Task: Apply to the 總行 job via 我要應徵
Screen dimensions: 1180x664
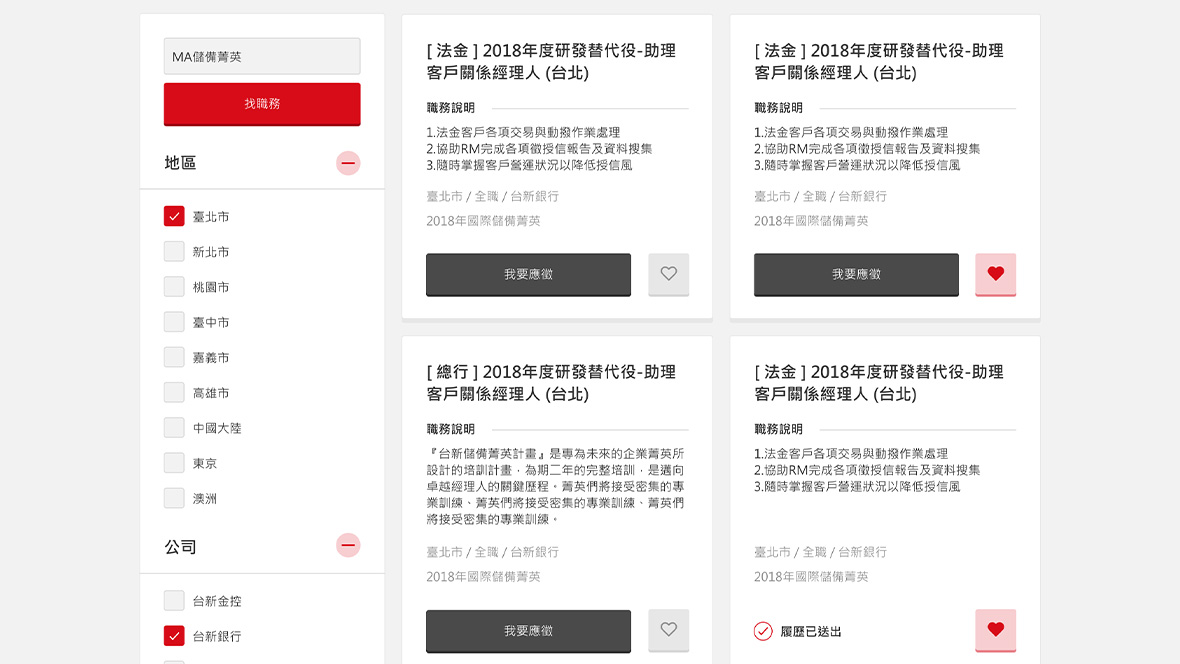Action: pos(528,631)
